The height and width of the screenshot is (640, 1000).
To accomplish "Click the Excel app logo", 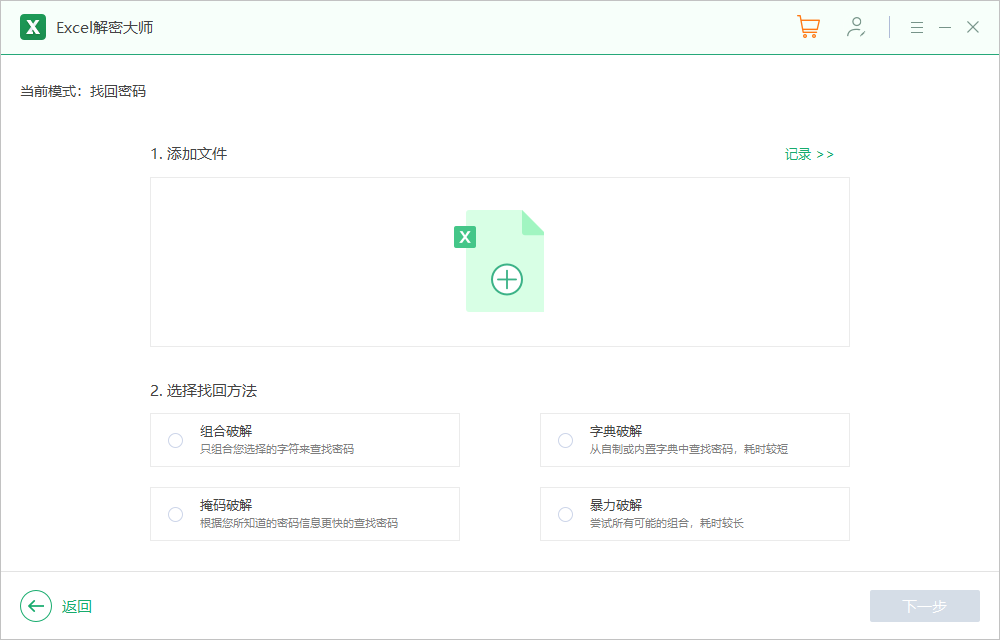I will (x=33, y=27).
